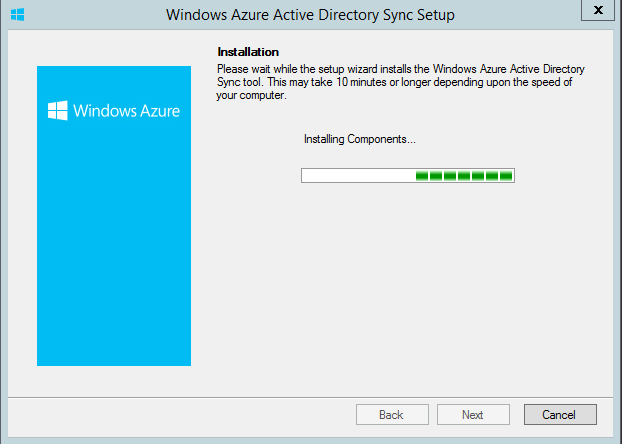
Task: Click the rightmost green progress block
Action: click(x=506, y=176)
